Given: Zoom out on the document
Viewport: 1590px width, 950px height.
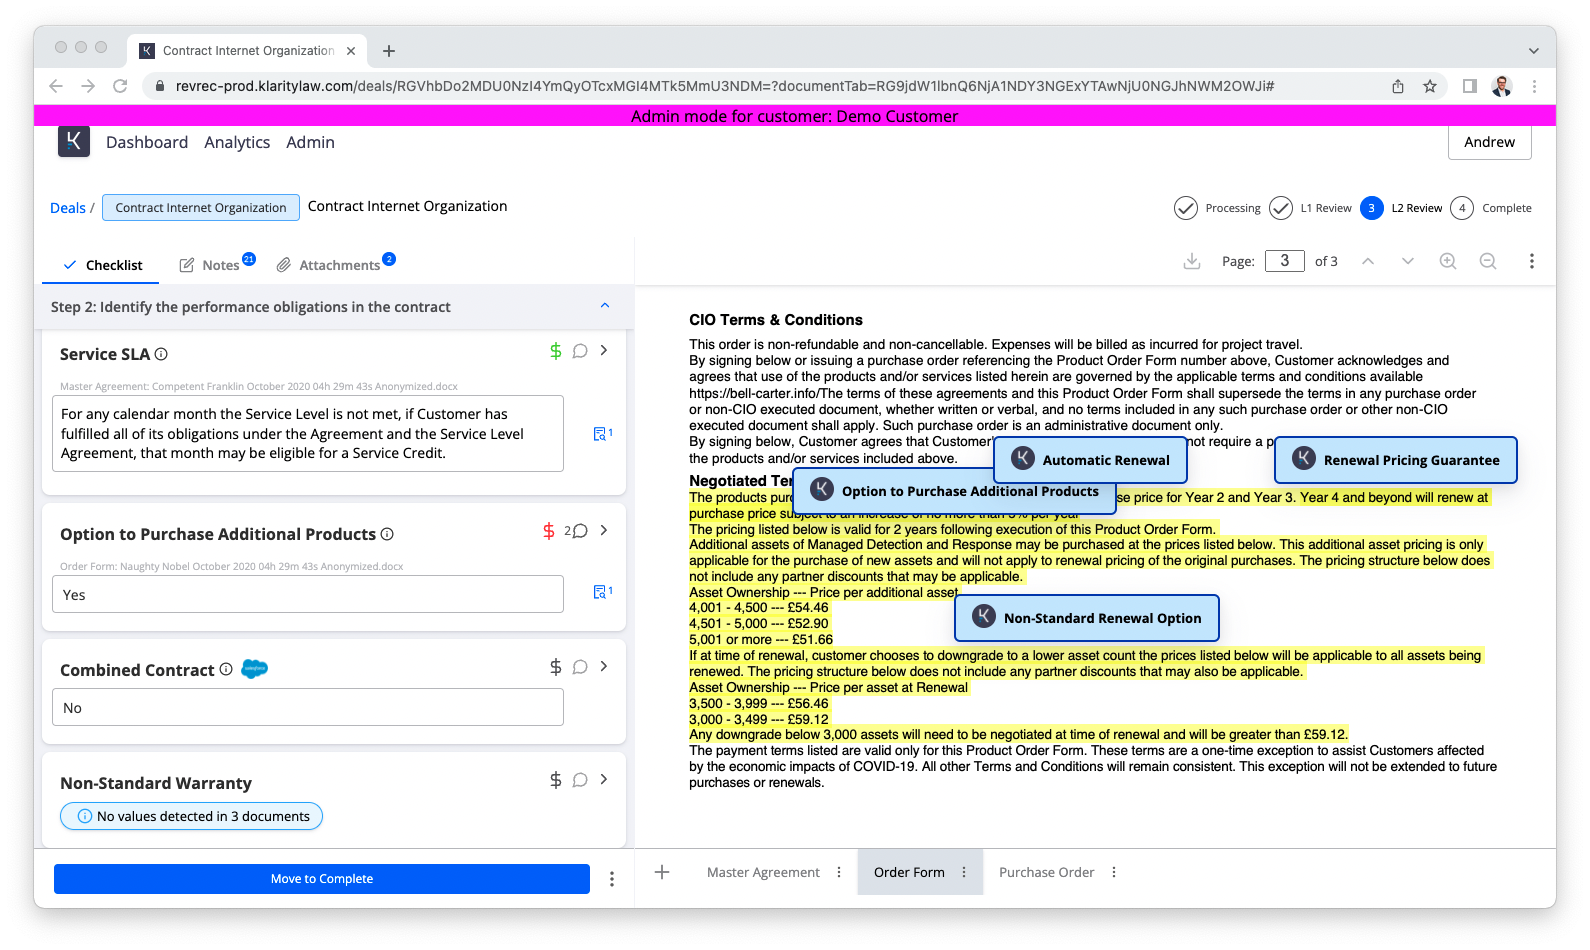Looking at the screenshot, I should [1488, 261].
